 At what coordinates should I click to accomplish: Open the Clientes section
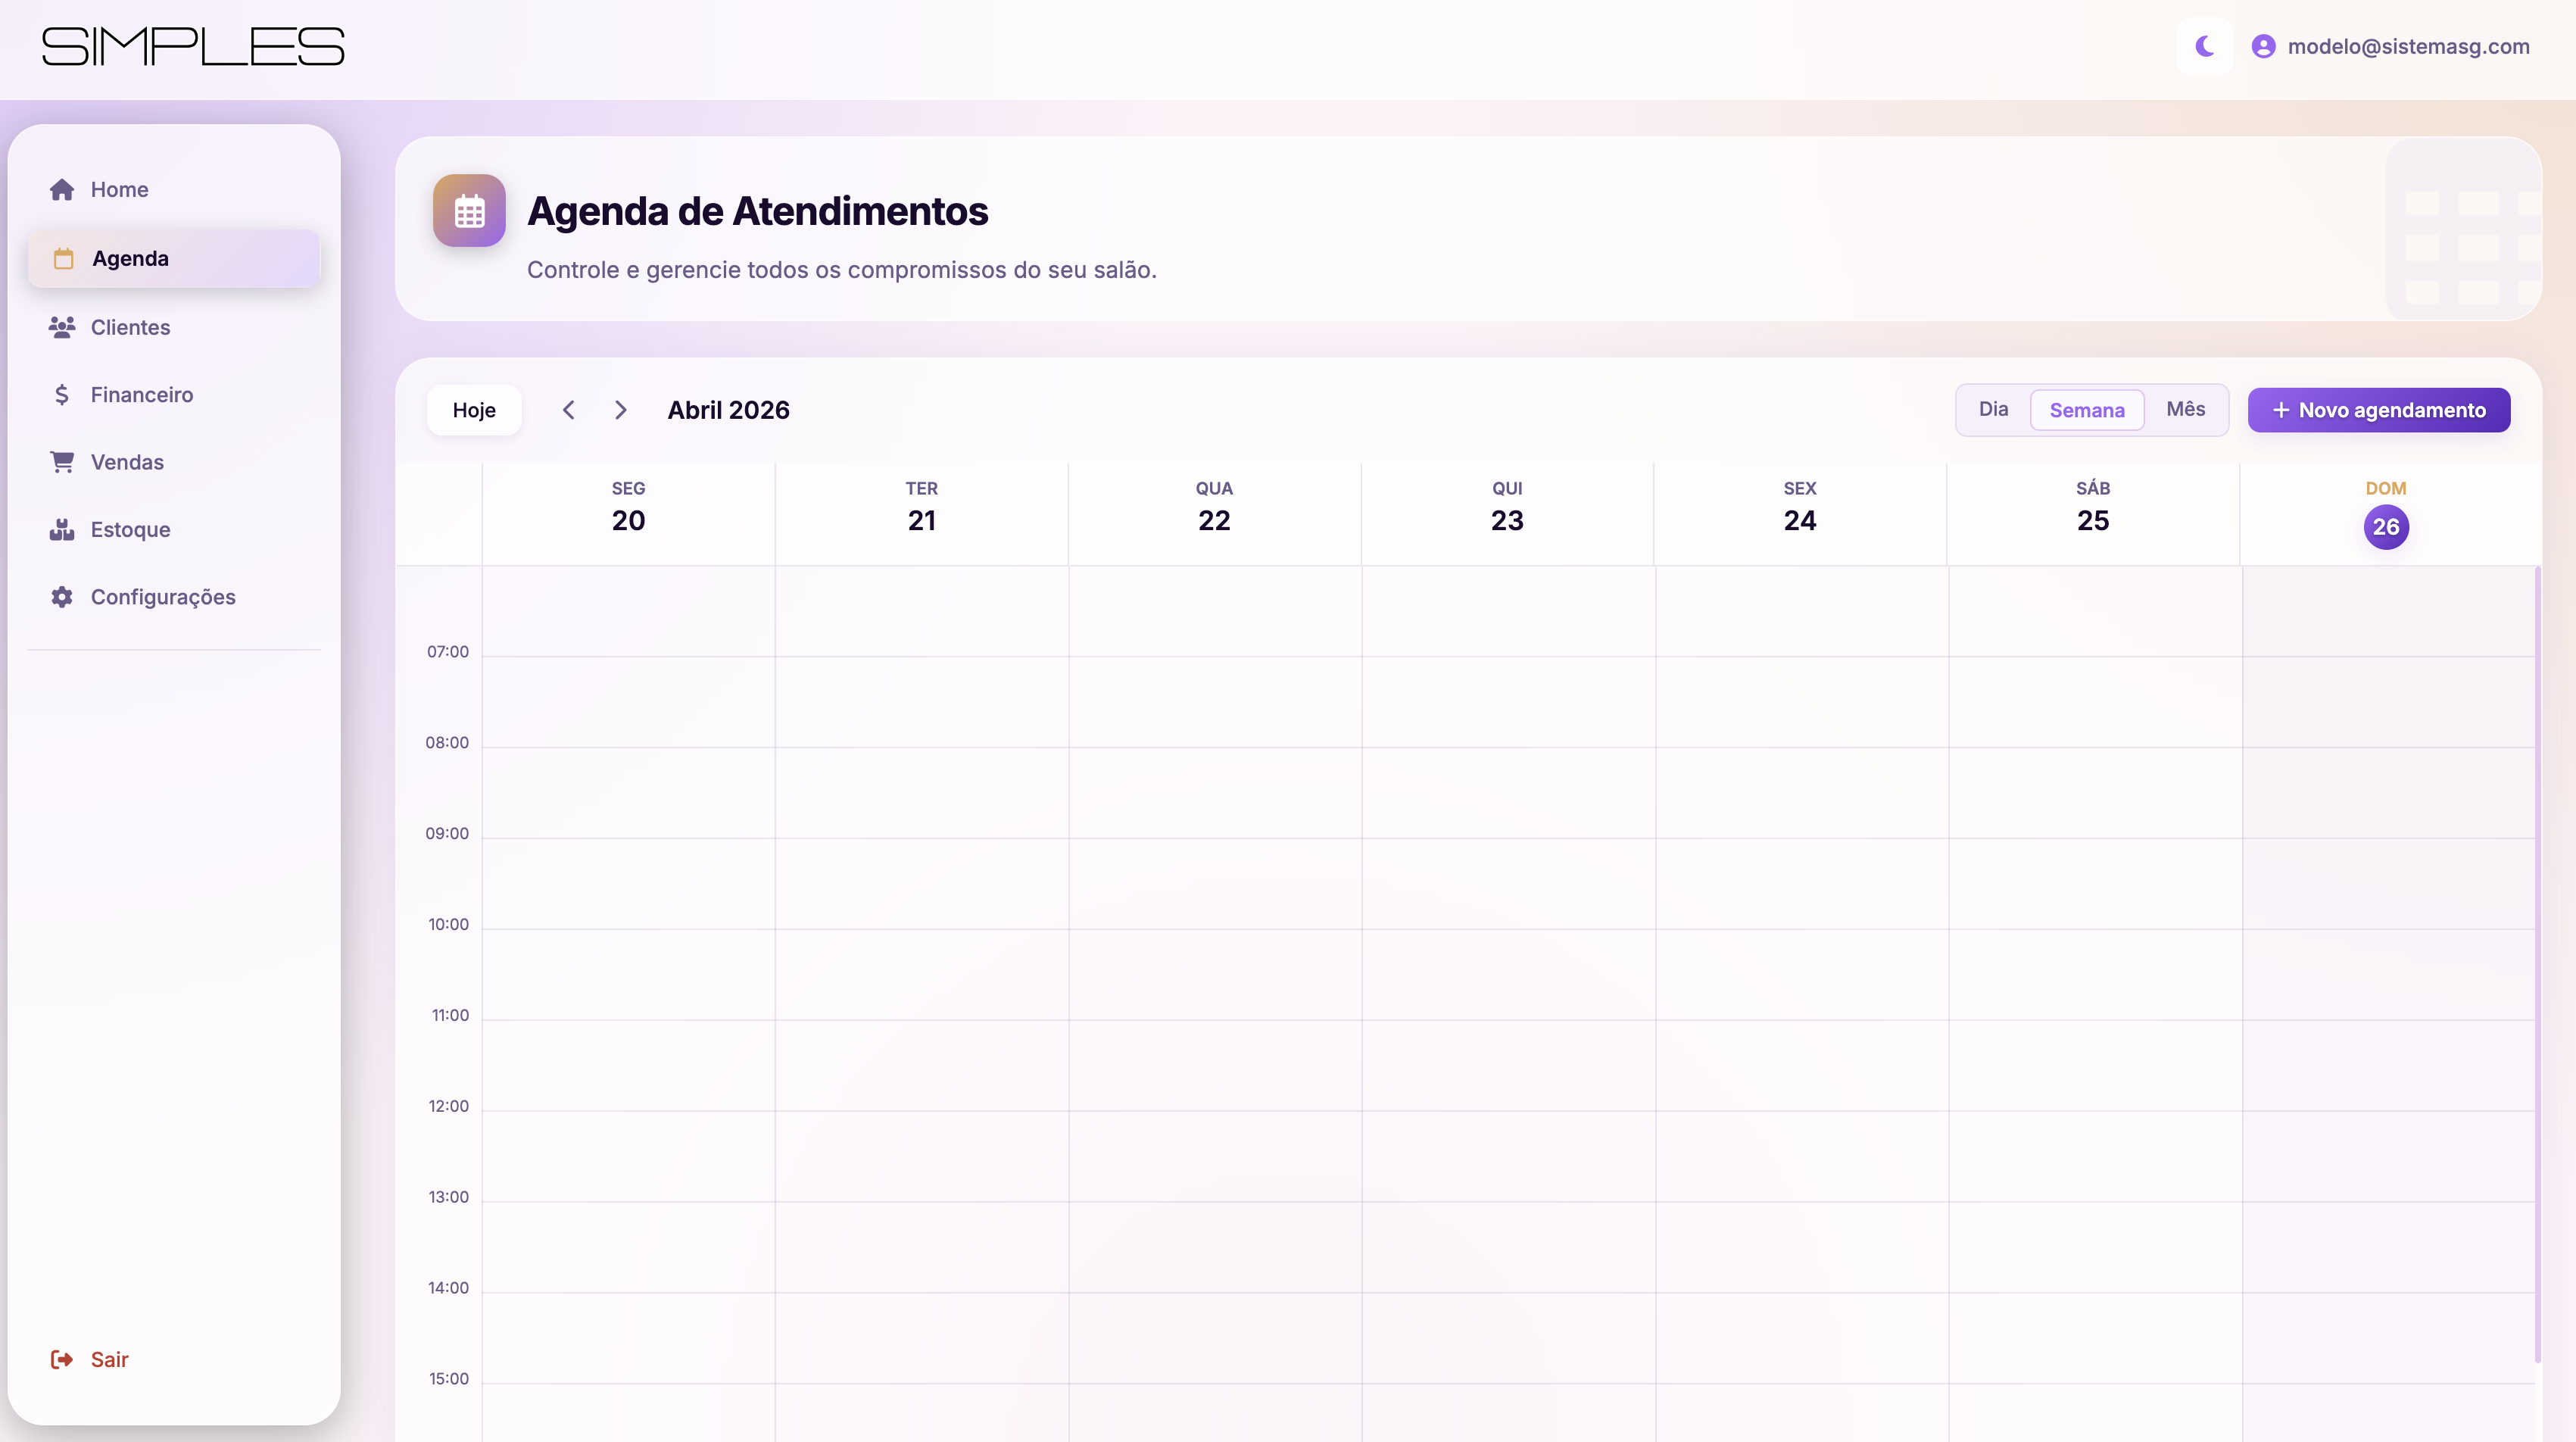(x=174, y=327)
